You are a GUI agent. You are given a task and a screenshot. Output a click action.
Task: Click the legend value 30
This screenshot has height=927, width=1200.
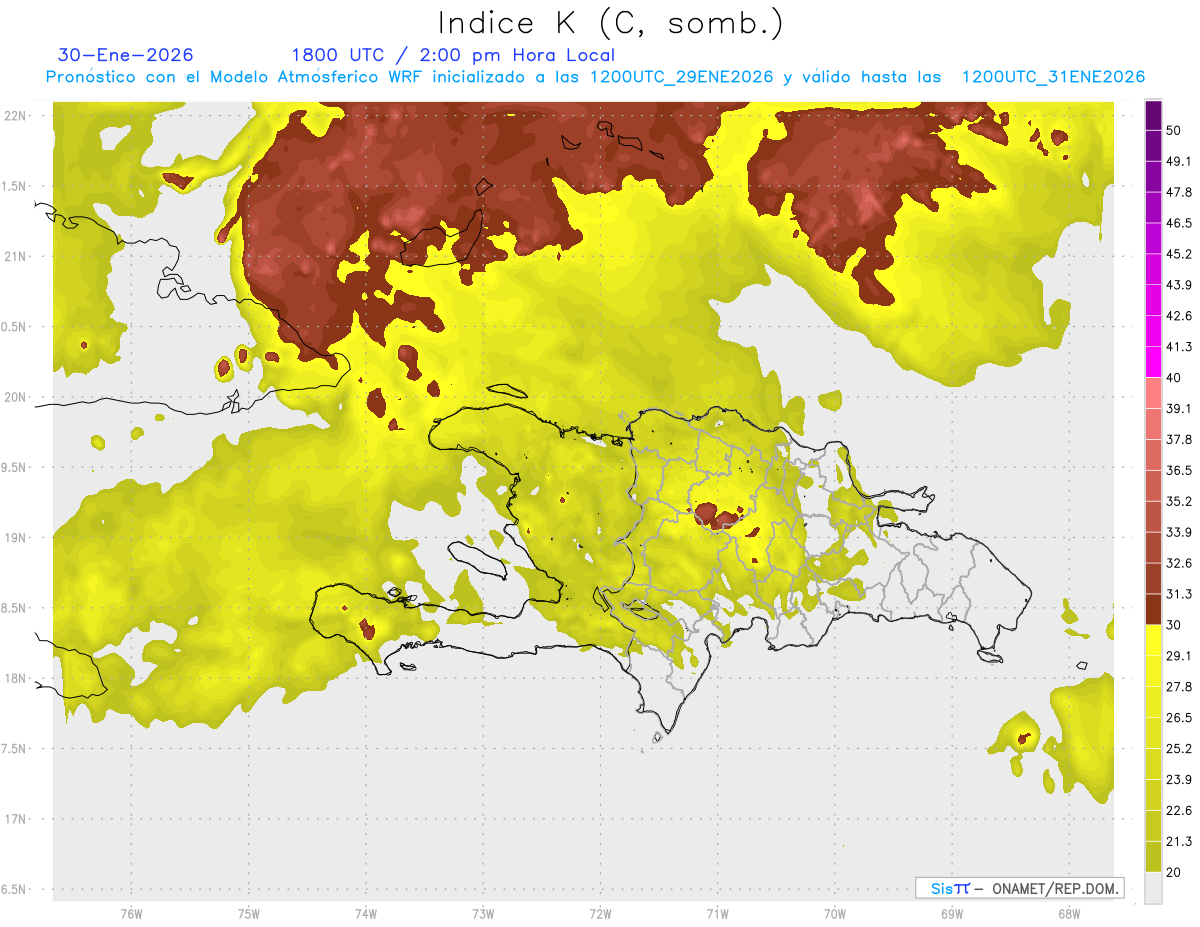[x=1175, y=625]
